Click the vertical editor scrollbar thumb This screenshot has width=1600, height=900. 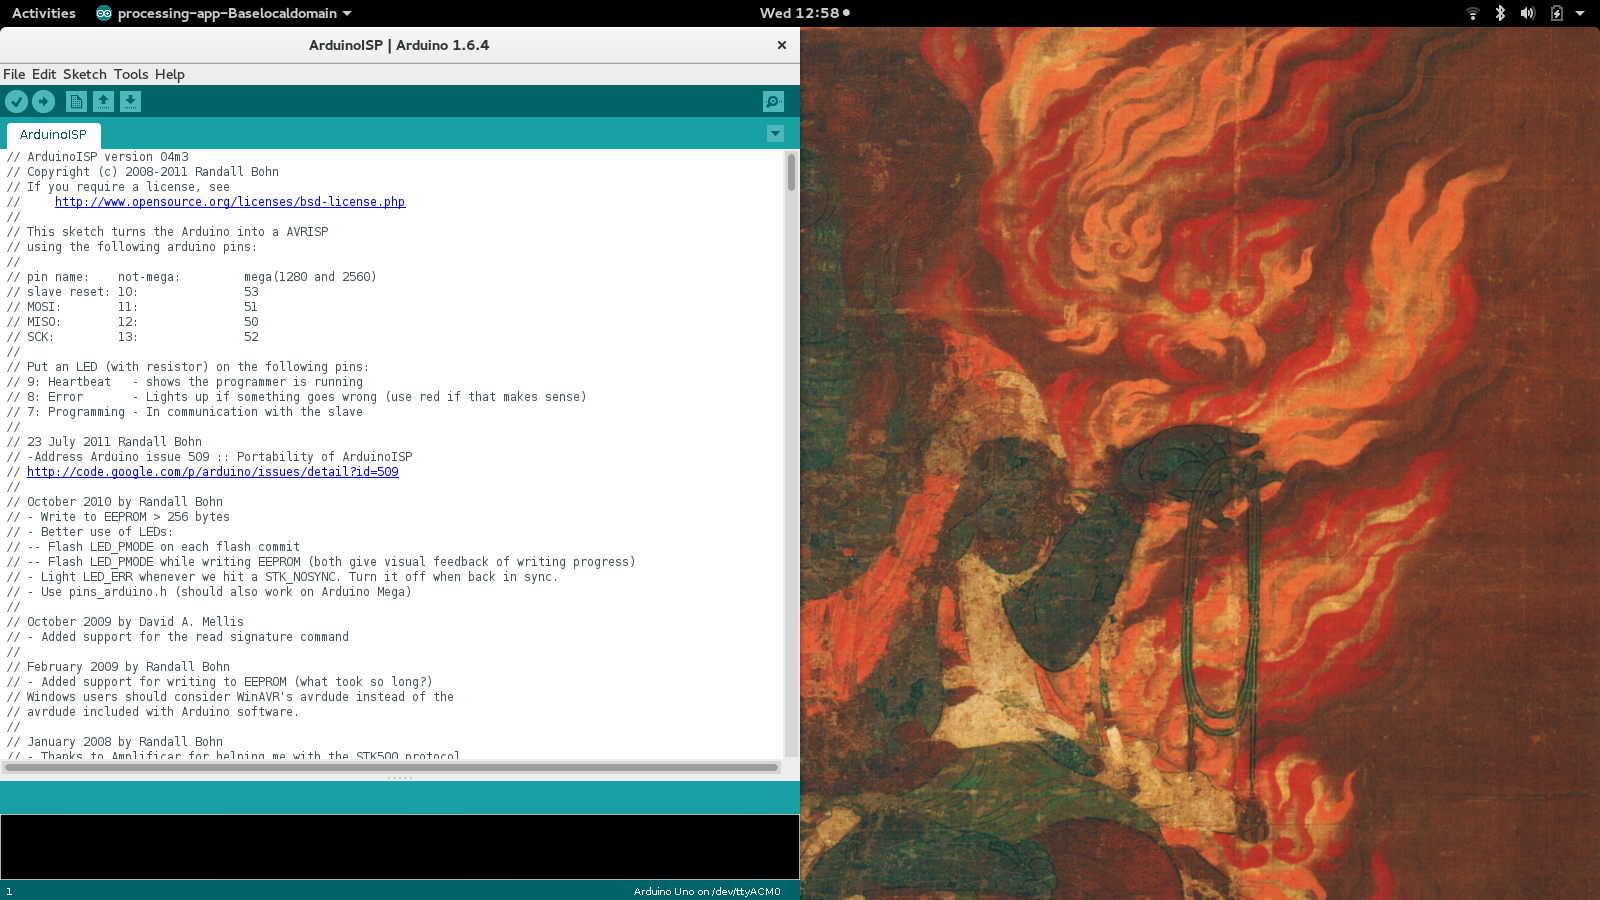point(791,172)
